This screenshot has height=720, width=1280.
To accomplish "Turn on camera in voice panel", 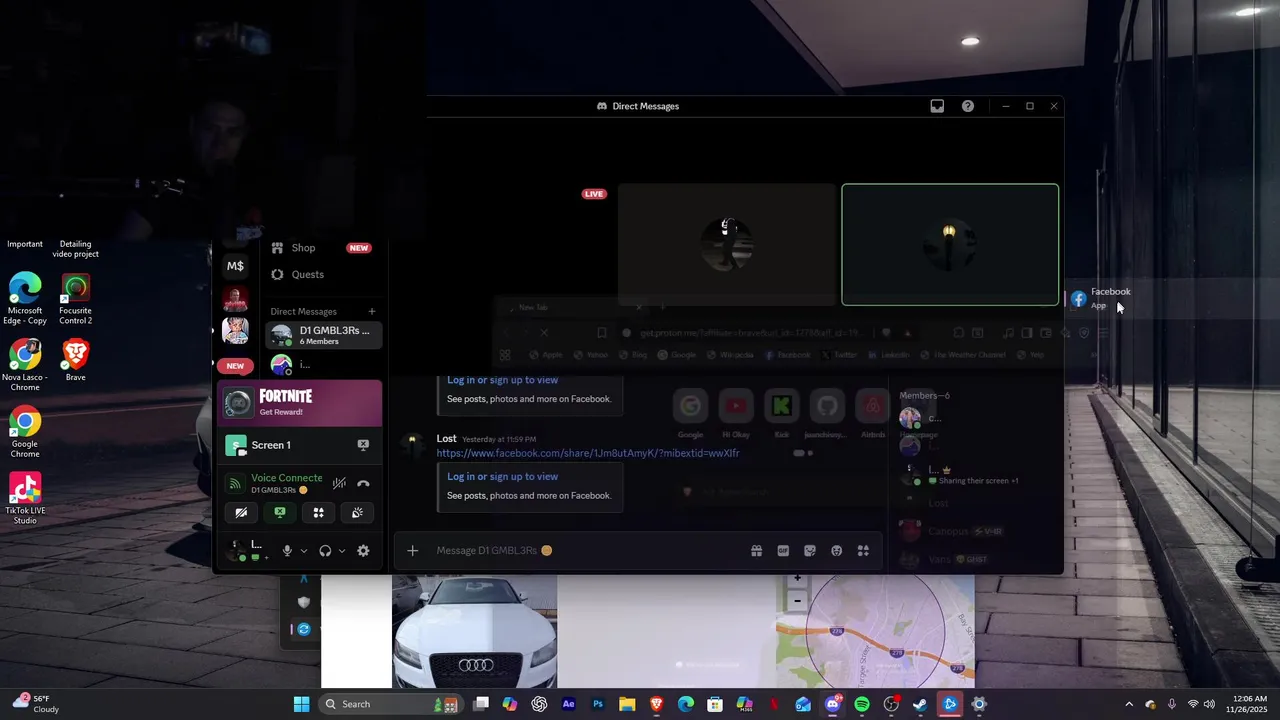I will pos(241,512).
